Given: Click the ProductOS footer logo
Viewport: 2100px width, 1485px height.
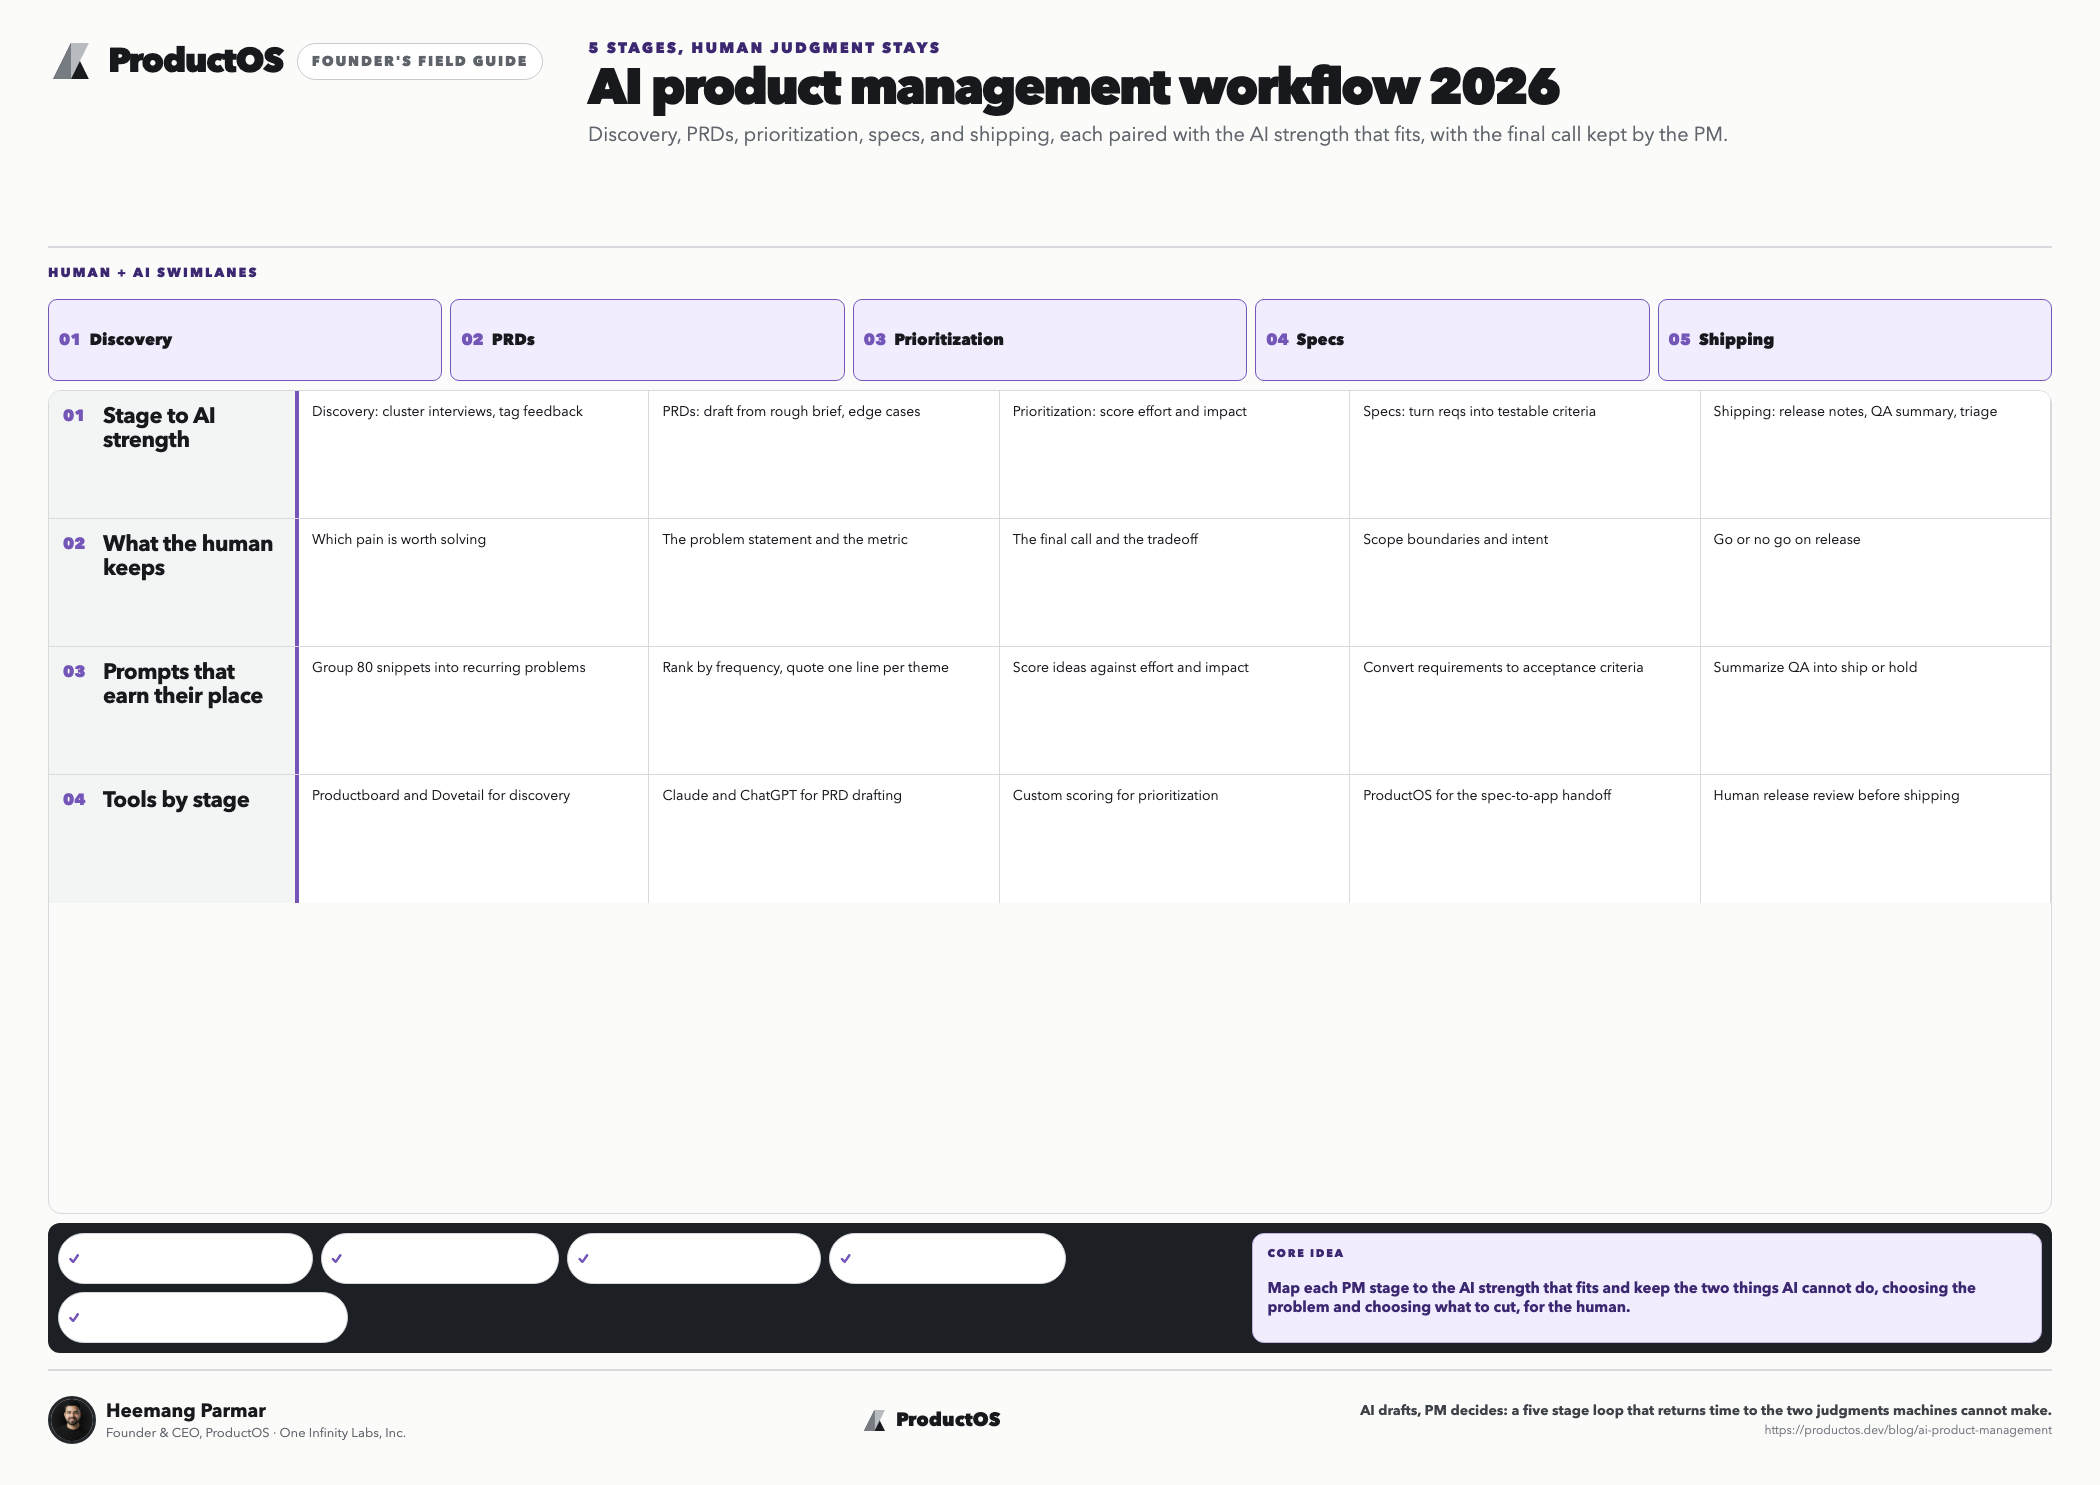Looking at the screenshot, I should click(x=932, y=1419).
